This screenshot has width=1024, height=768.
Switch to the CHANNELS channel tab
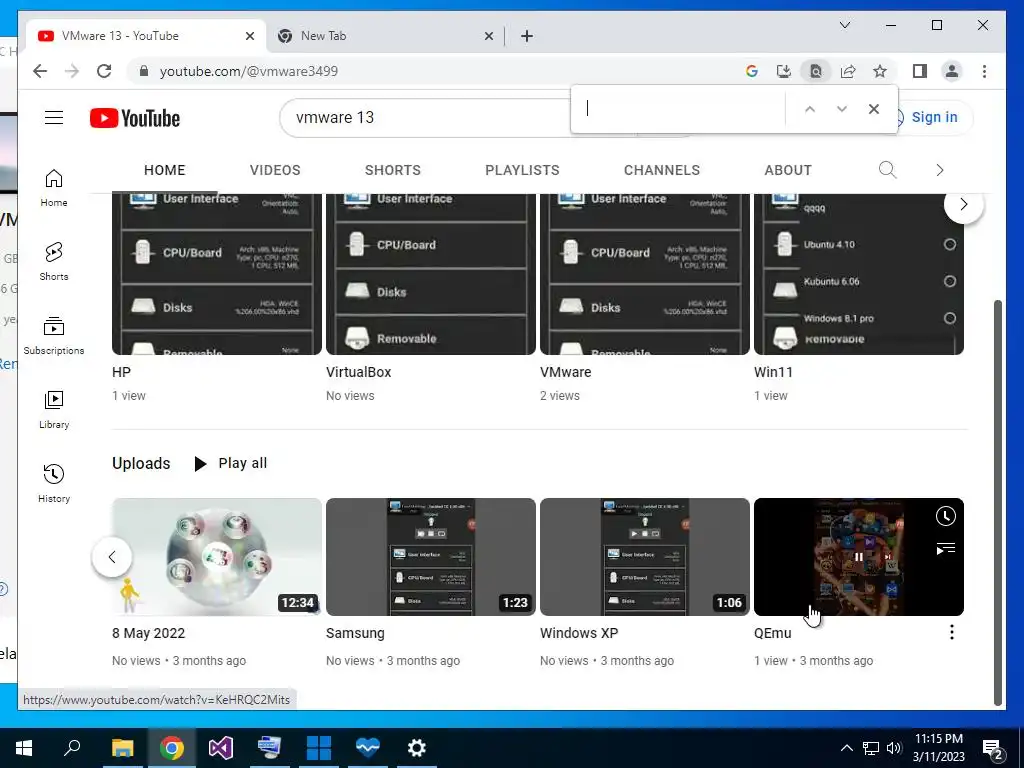[662, 170]
